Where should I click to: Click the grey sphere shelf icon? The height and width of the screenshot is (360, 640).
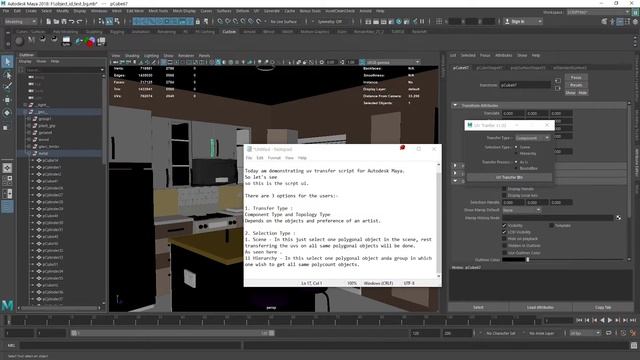click(19, 41)
